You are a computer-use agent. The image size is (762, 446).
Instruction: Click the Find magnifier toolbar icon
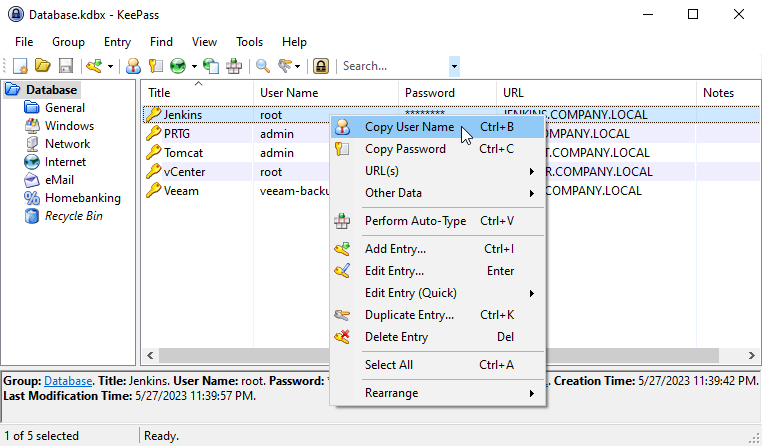coord(263,66)
